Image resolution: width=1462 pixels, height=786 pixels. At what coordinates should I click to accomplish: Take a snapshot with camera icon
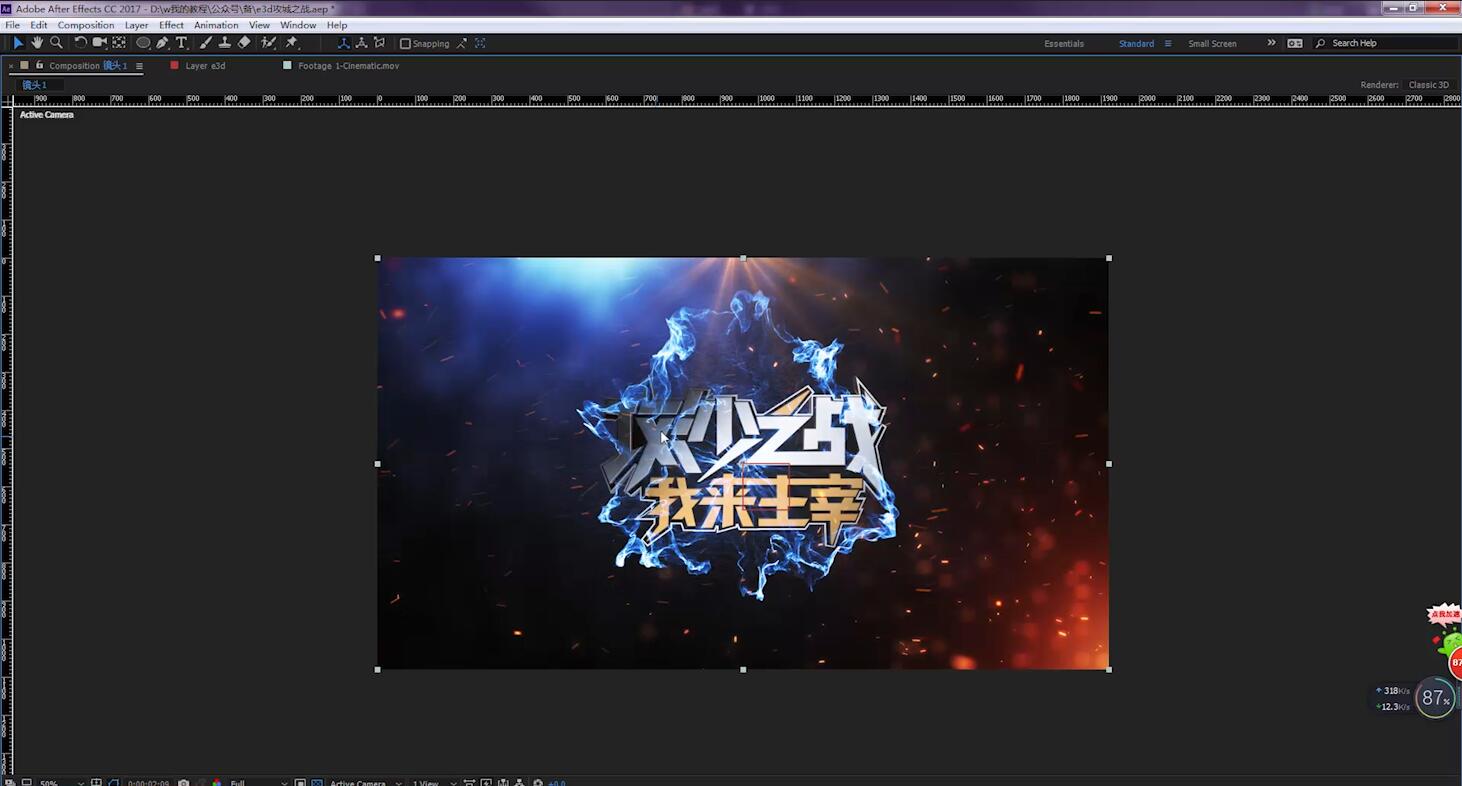click(183, 783)
